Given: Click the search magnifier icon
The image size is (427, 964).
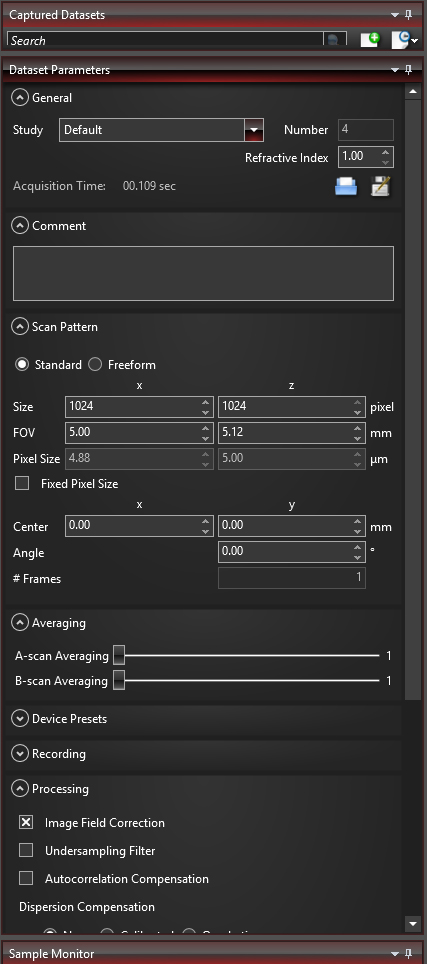Looking at the screenshot, I should click(333, 40).
